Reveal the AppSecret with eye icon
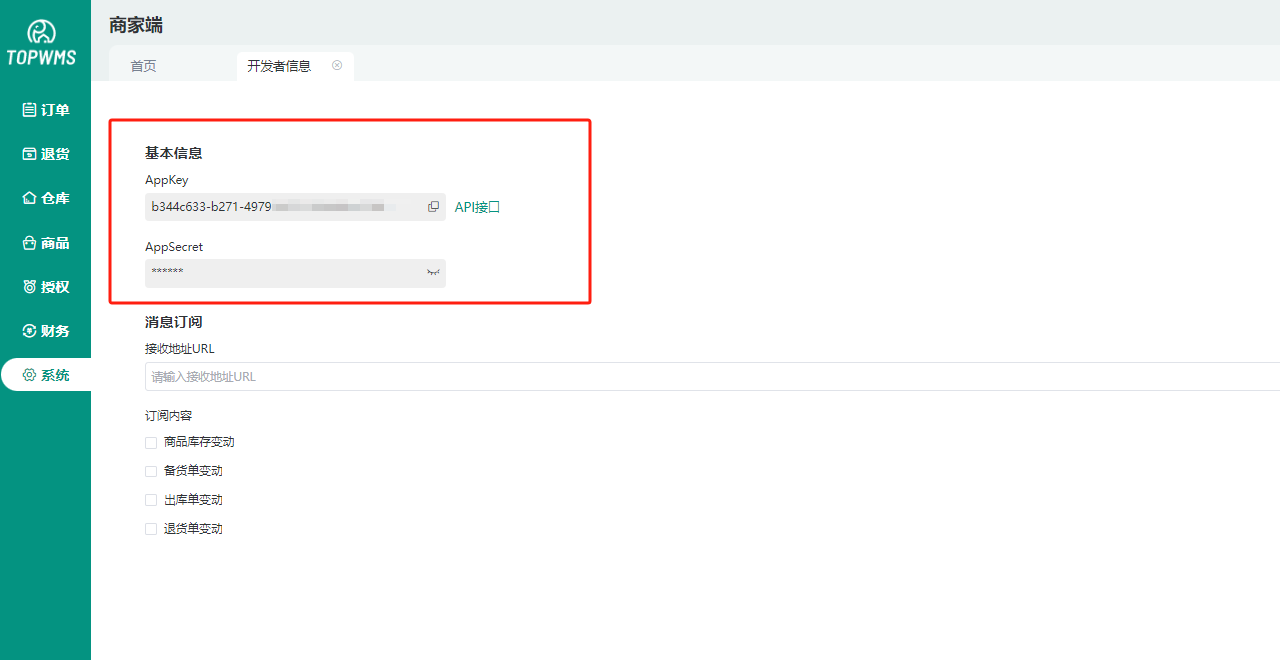 point(433,272)
